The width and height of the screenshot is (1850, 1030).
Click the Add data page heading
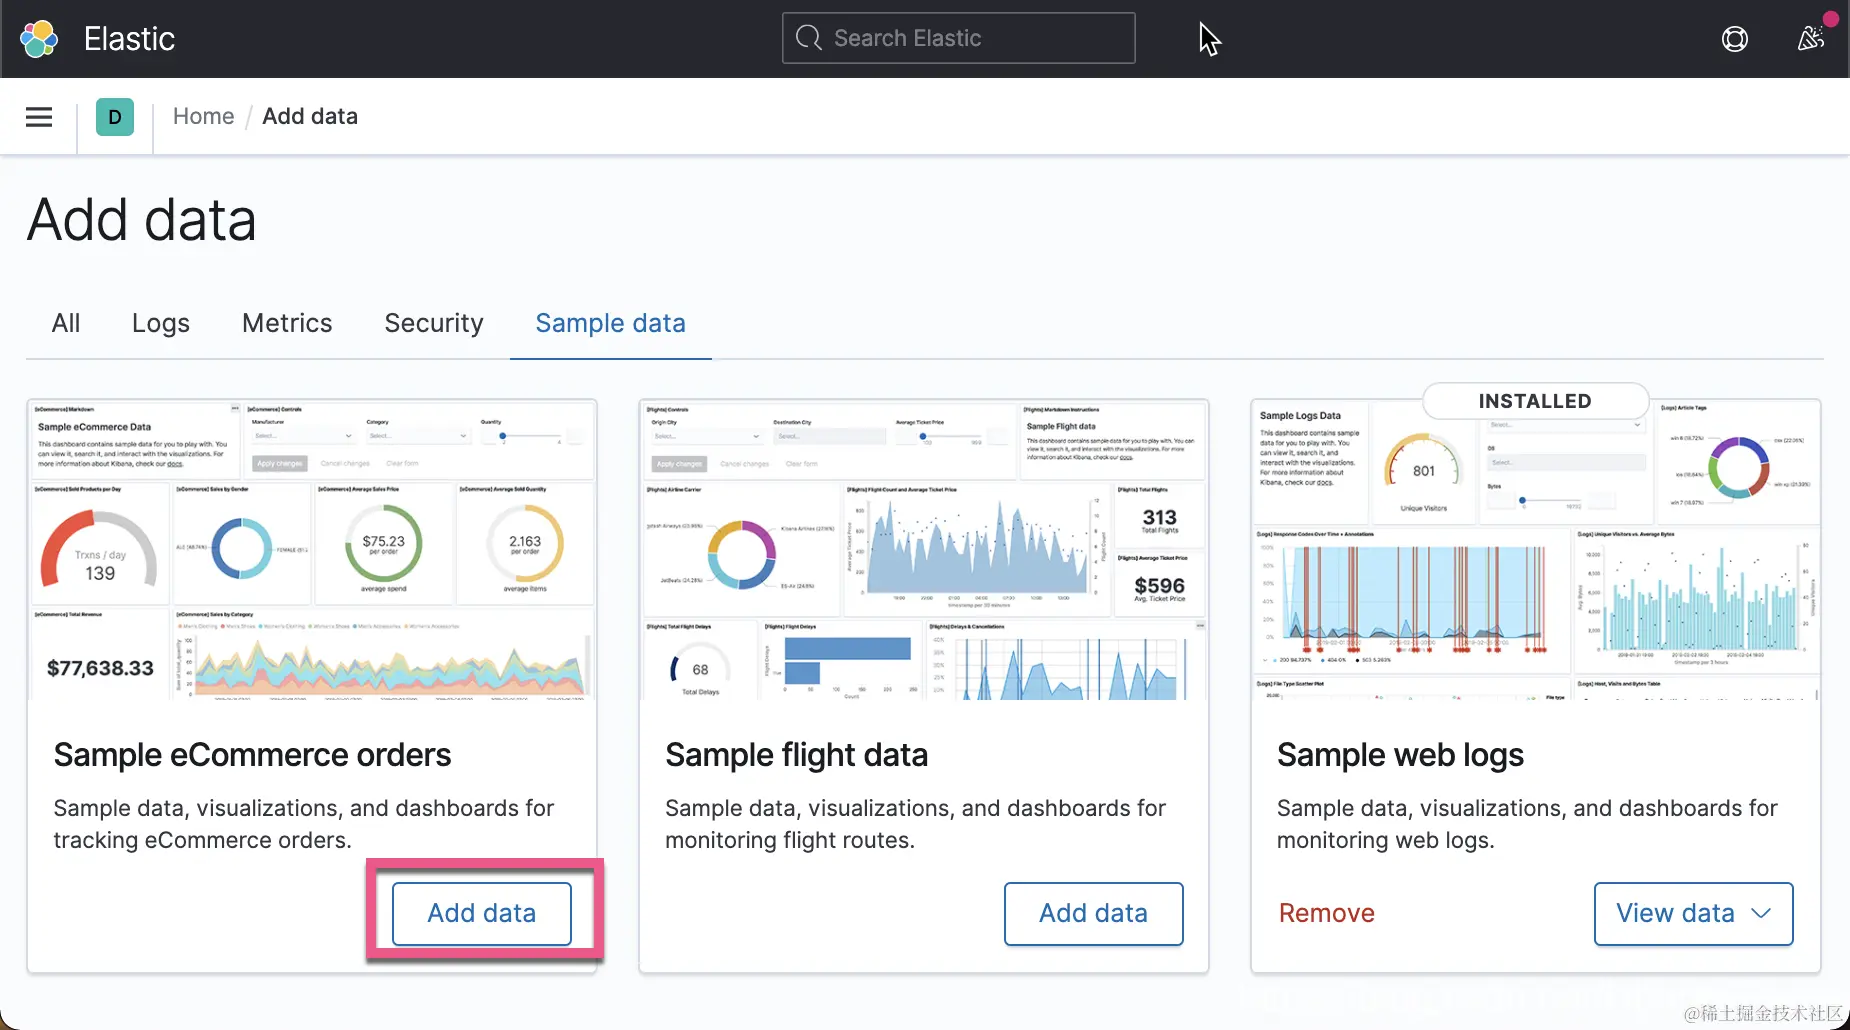[142, 220]
